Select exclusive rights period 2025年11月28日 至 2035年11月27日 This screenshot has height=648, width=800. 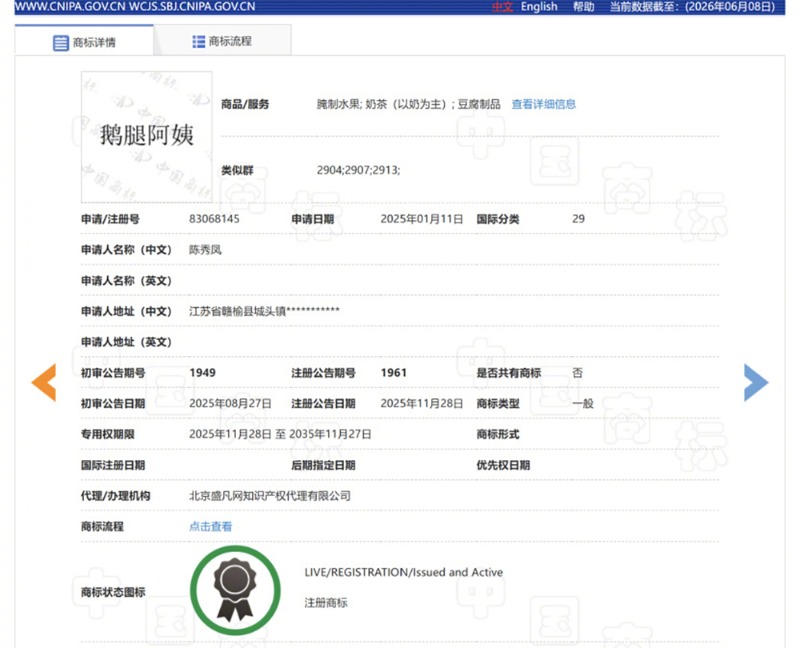[280, 434]
